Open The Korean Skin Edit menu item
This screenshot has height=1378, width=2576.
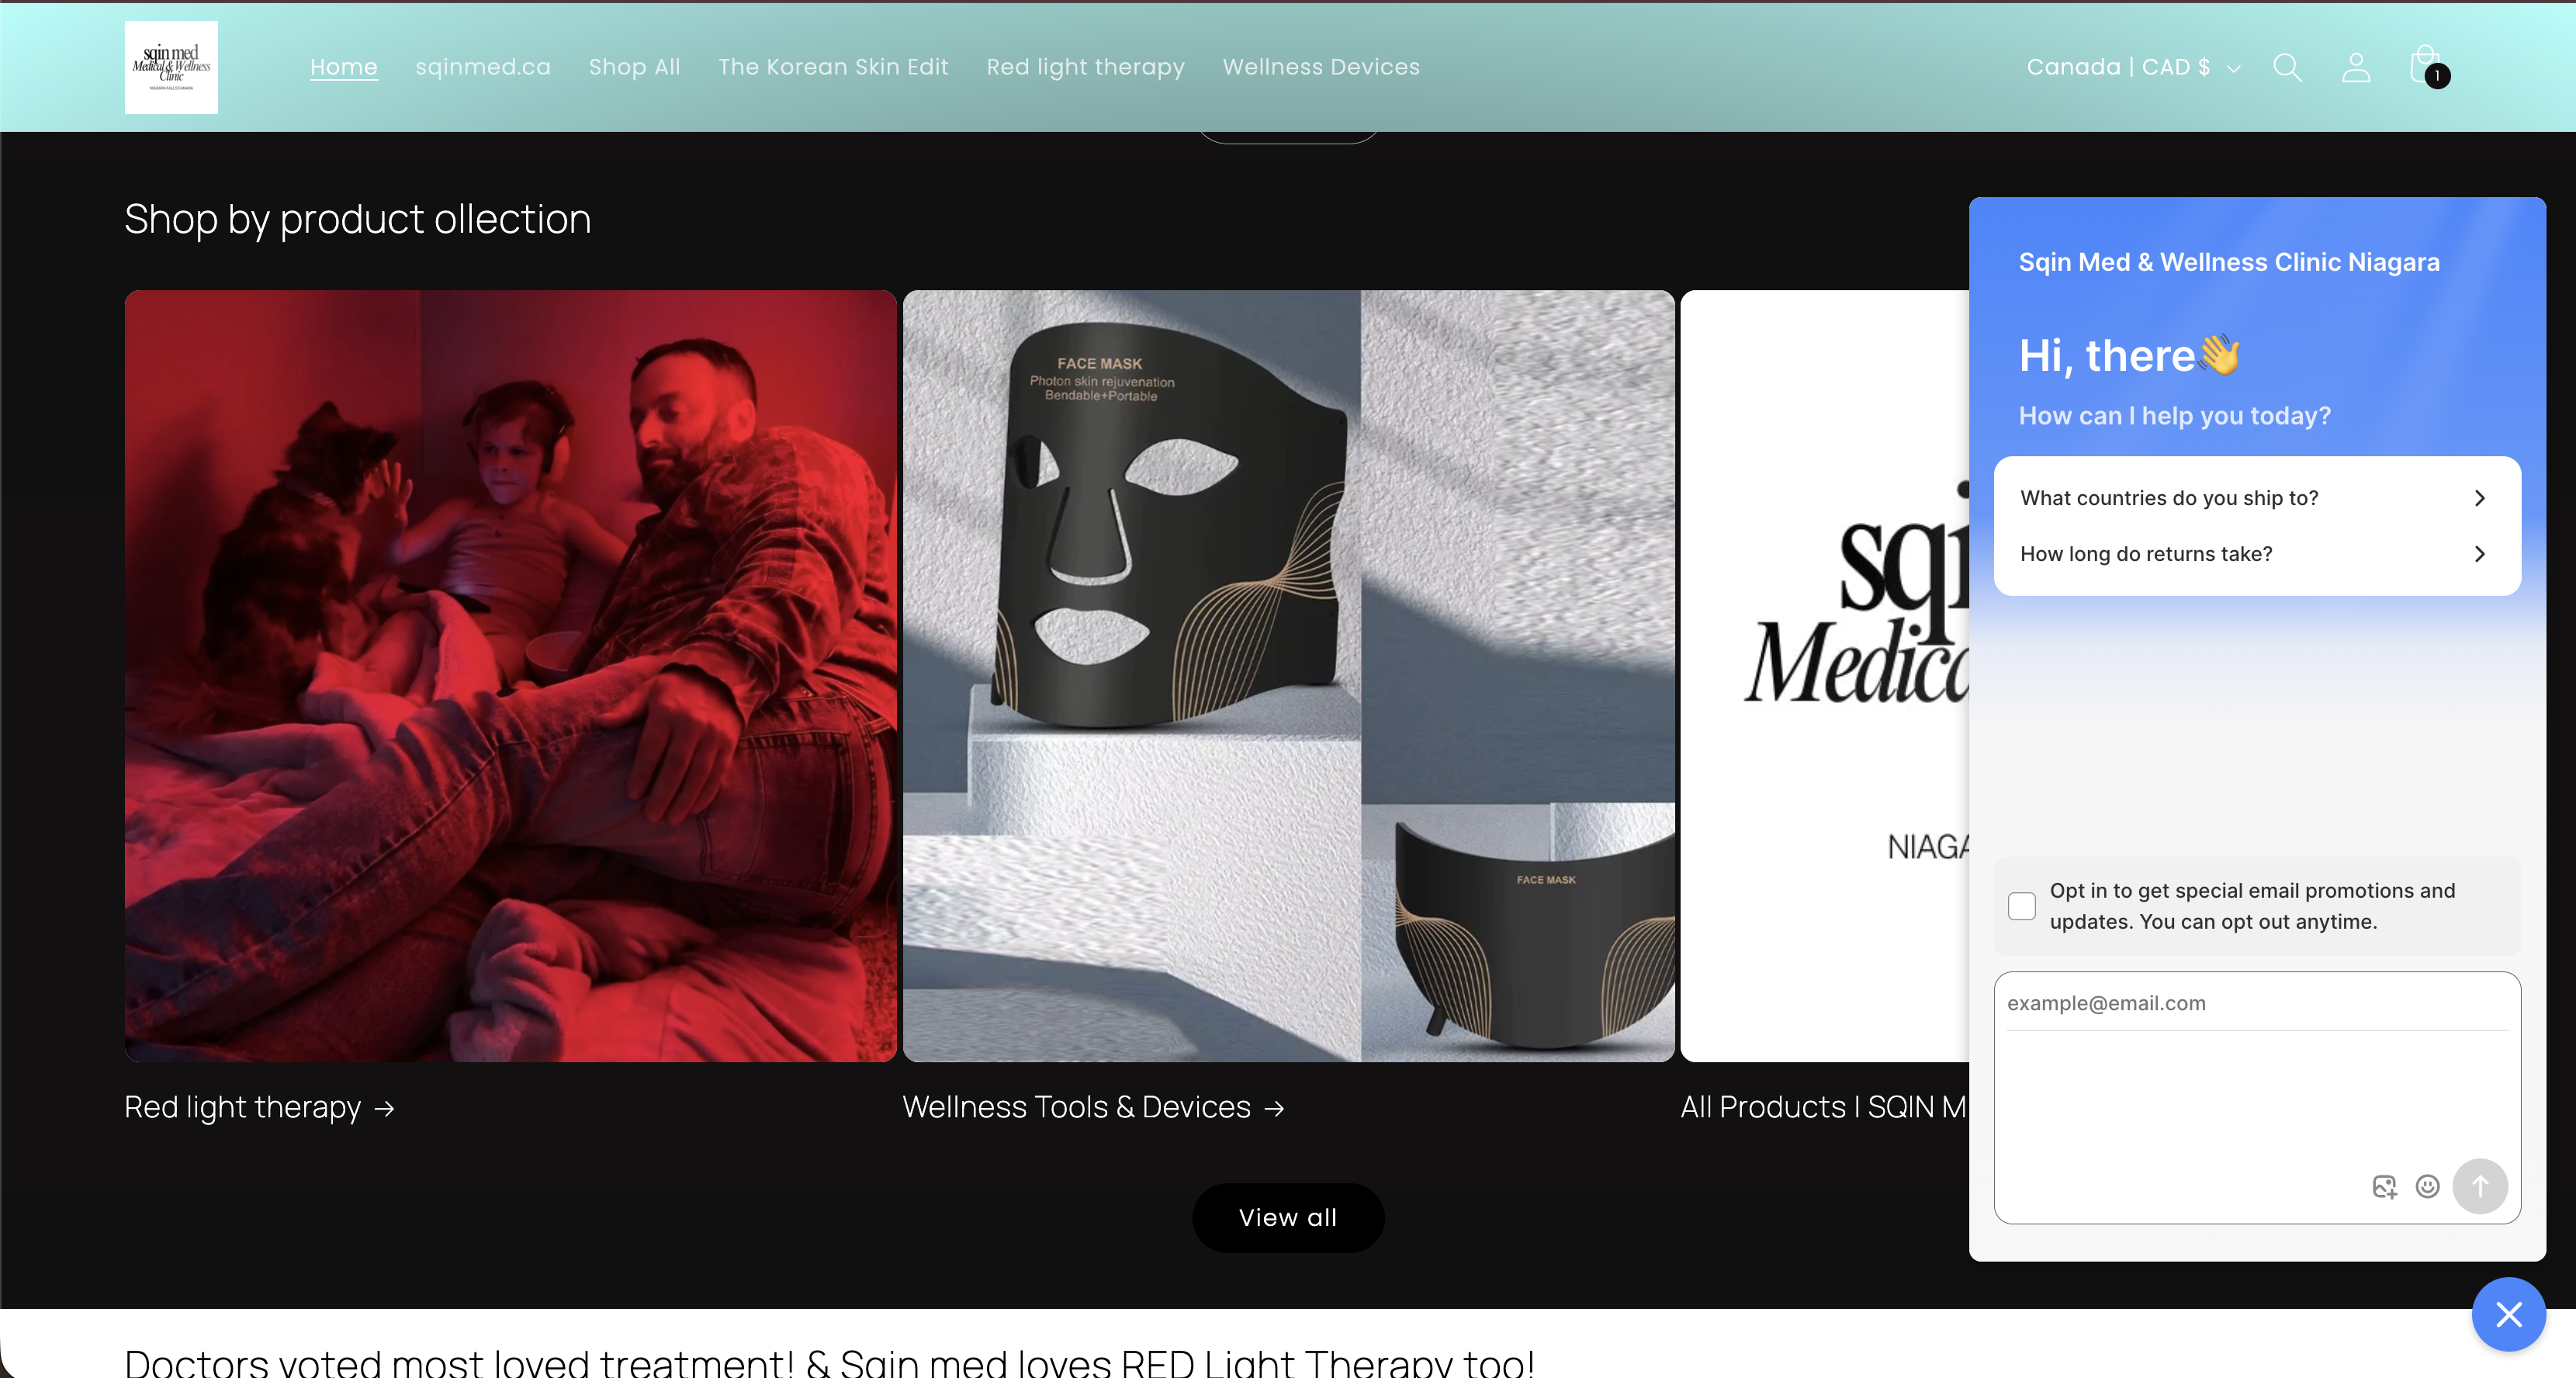tap(833, 67)
